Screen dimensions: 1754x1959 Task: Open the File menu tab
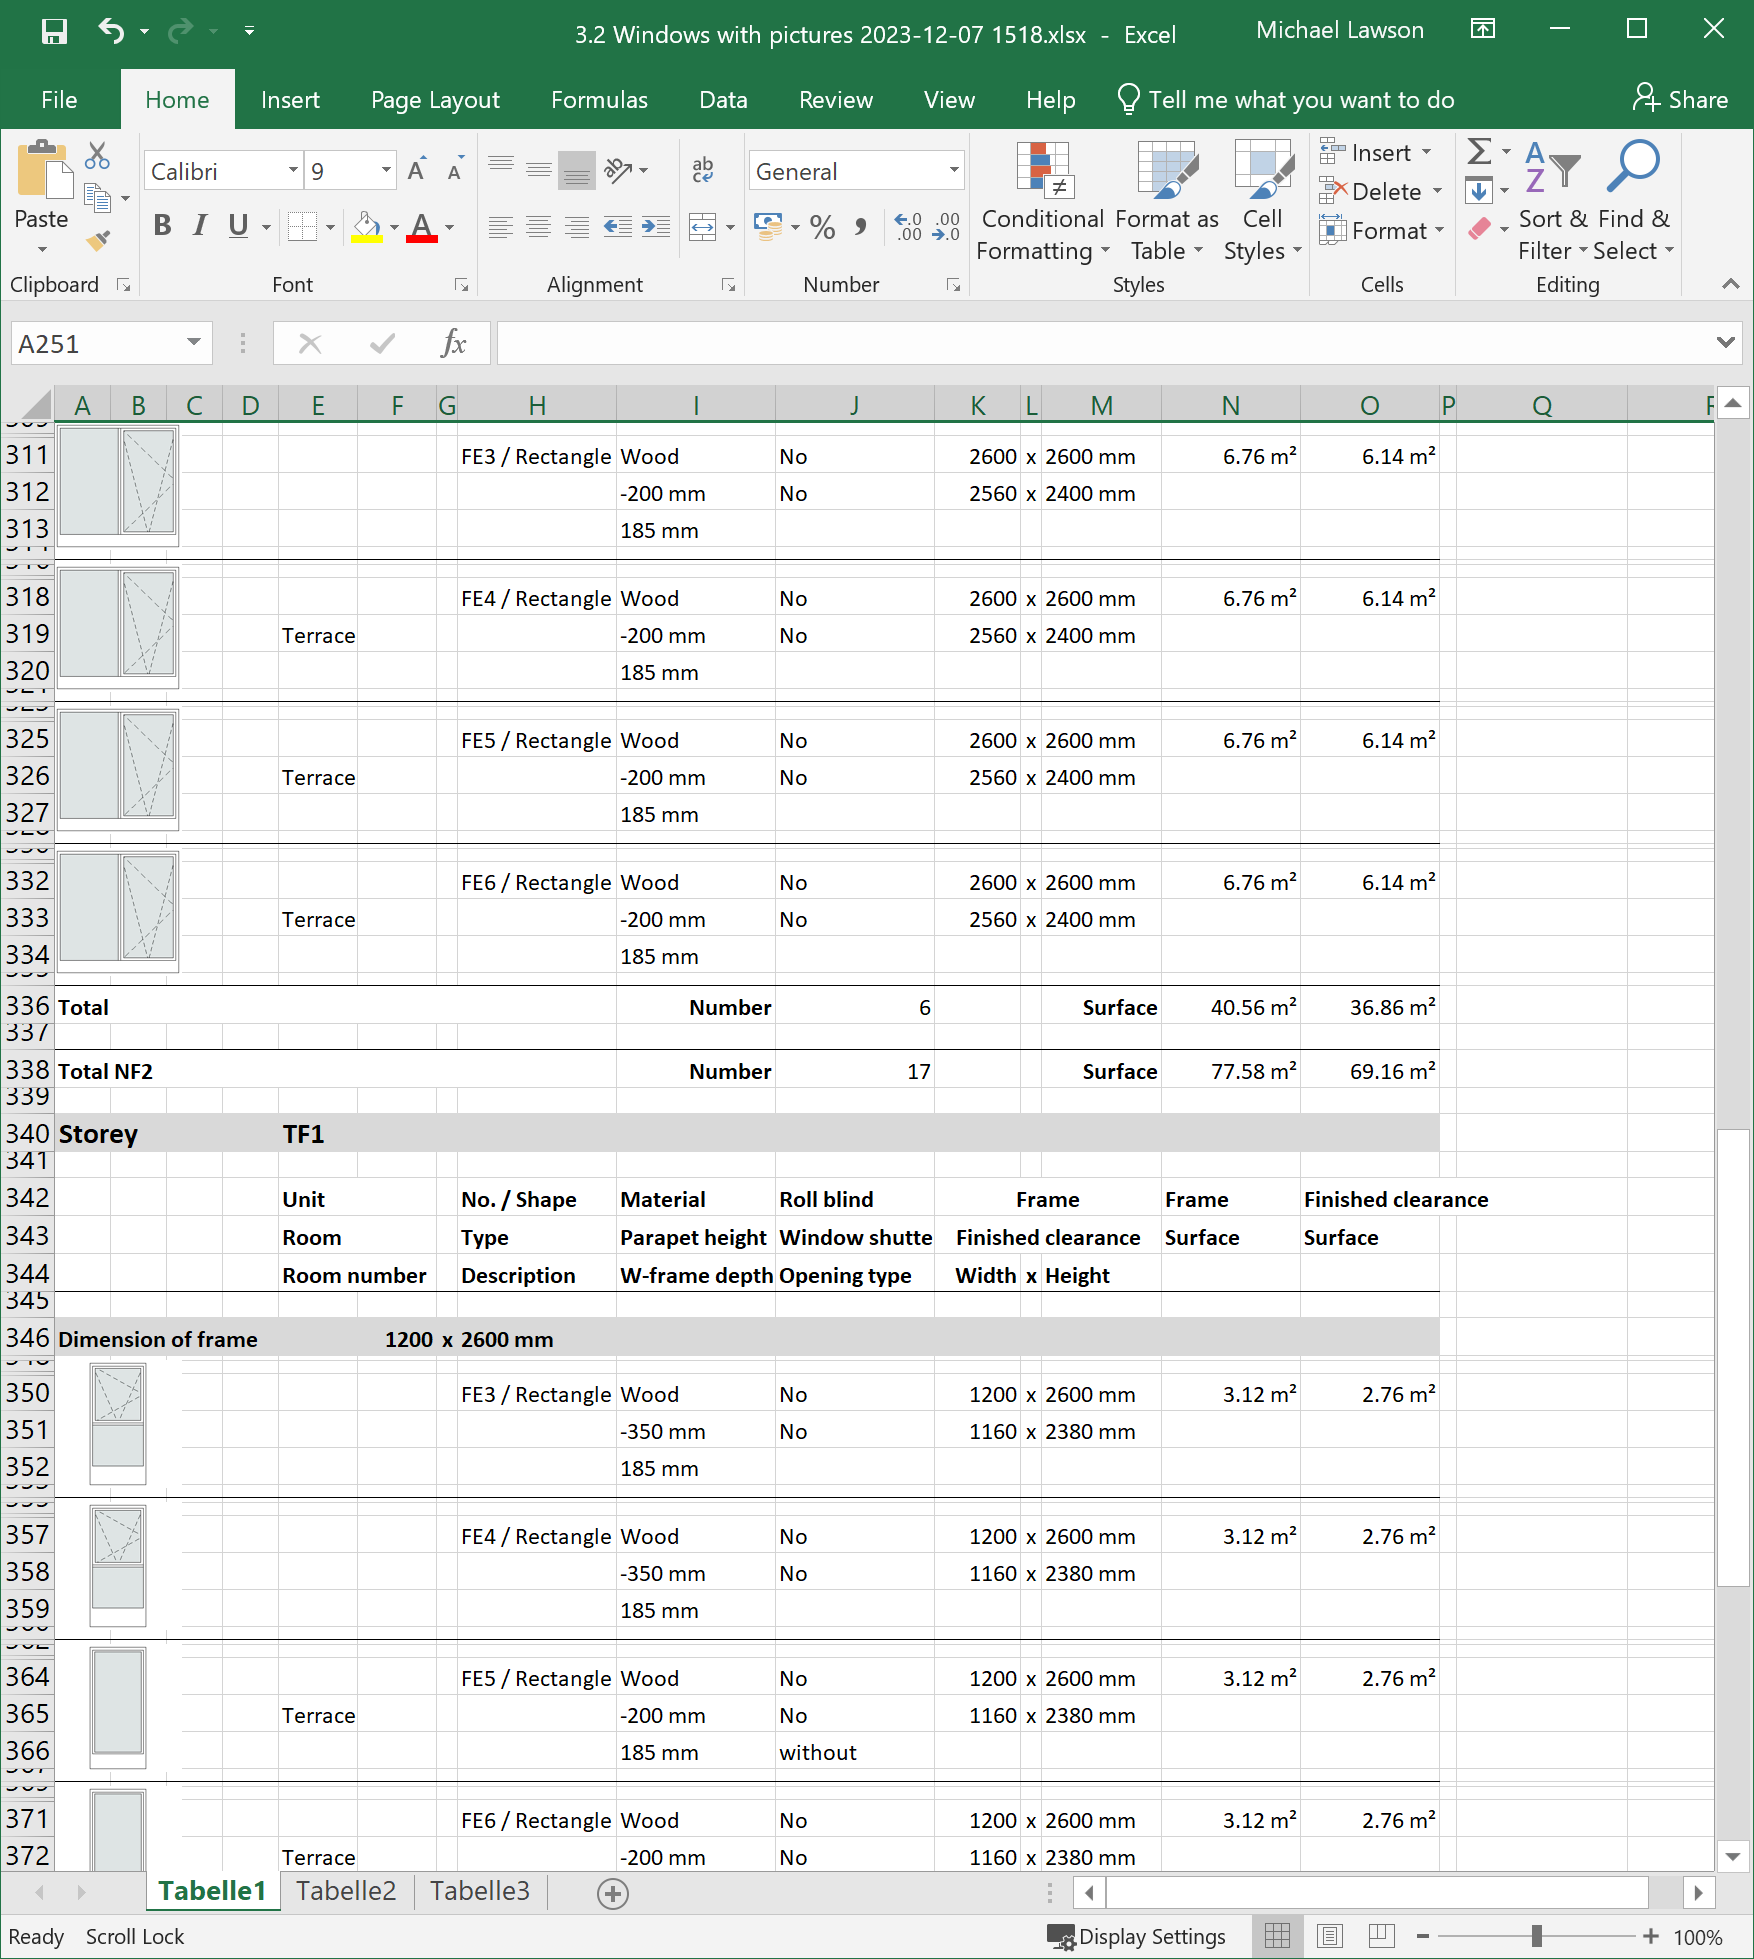pos(59,99)
